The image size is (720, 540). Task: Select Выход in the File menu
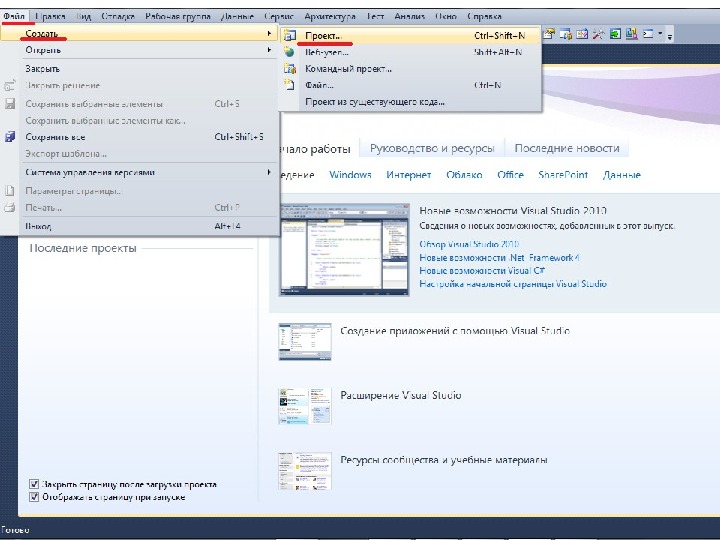click(140, 226)
